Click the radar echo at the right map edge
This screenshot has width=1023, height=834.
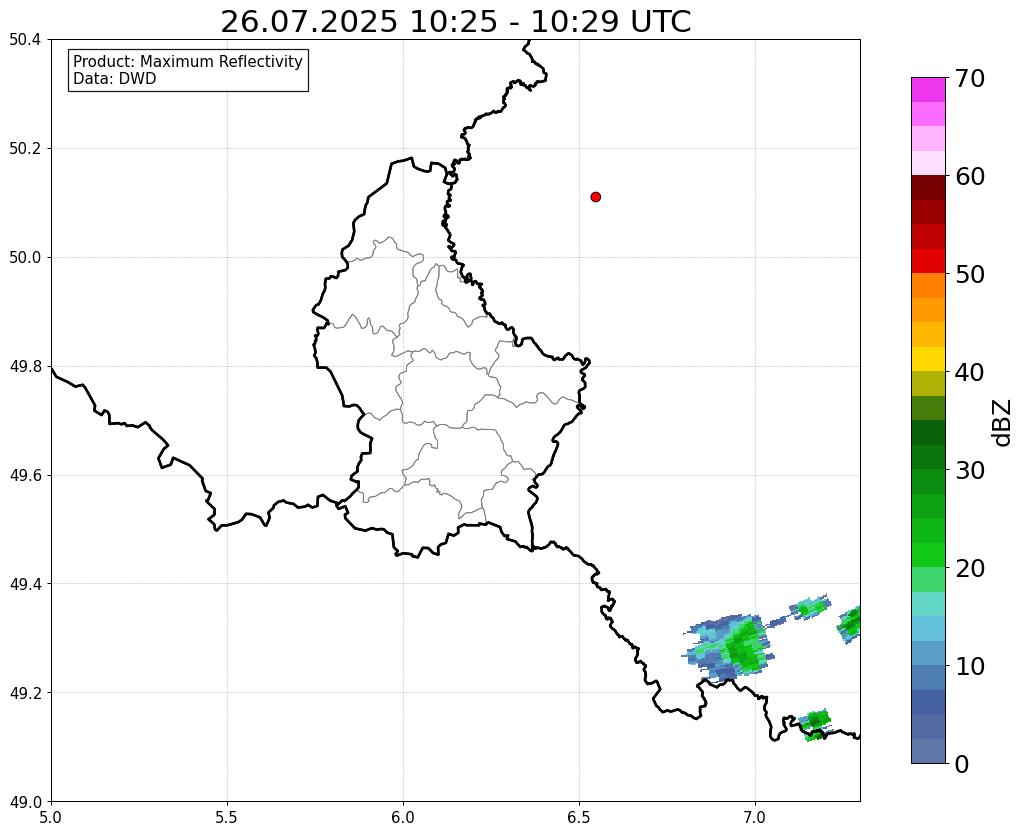click(x=849, y=625)
